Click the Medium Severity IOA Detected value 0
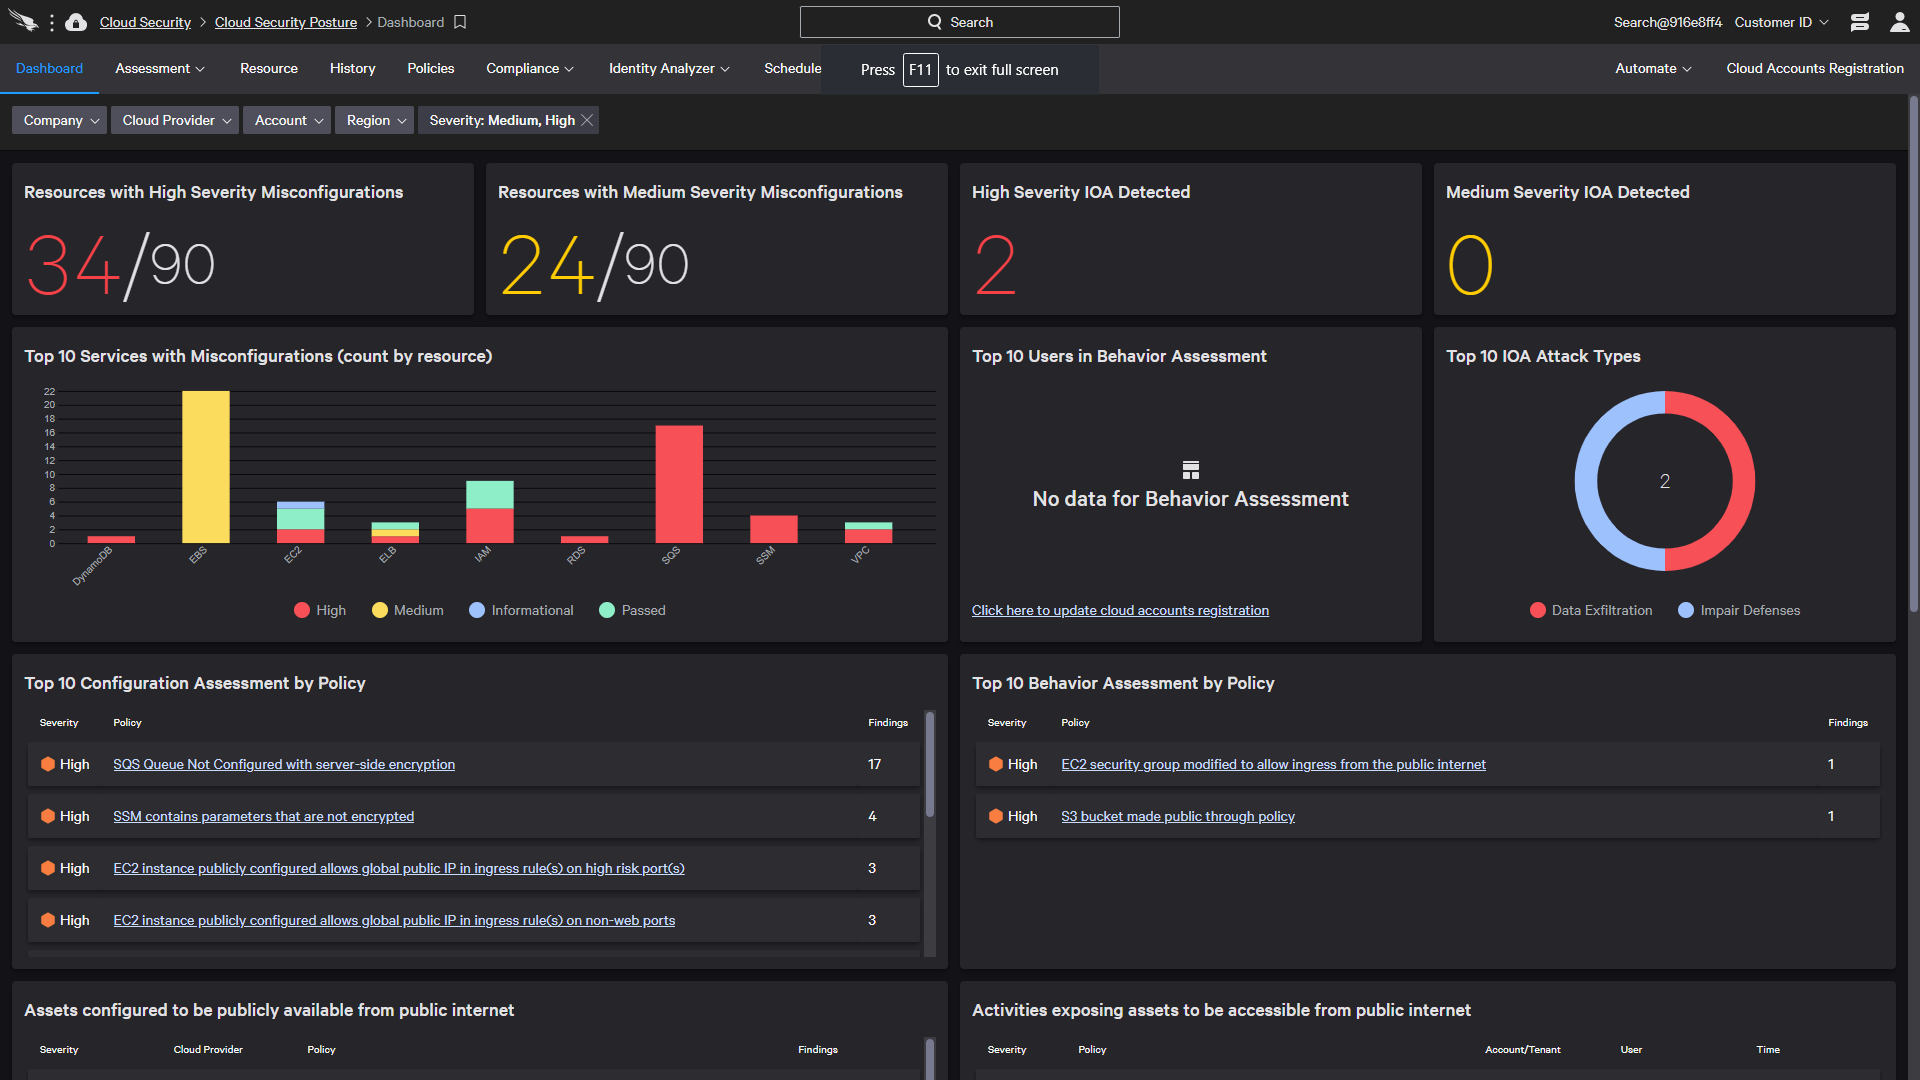Image resolution: width=1920 pixels, height=1080 pixels. pos(1470,265)
